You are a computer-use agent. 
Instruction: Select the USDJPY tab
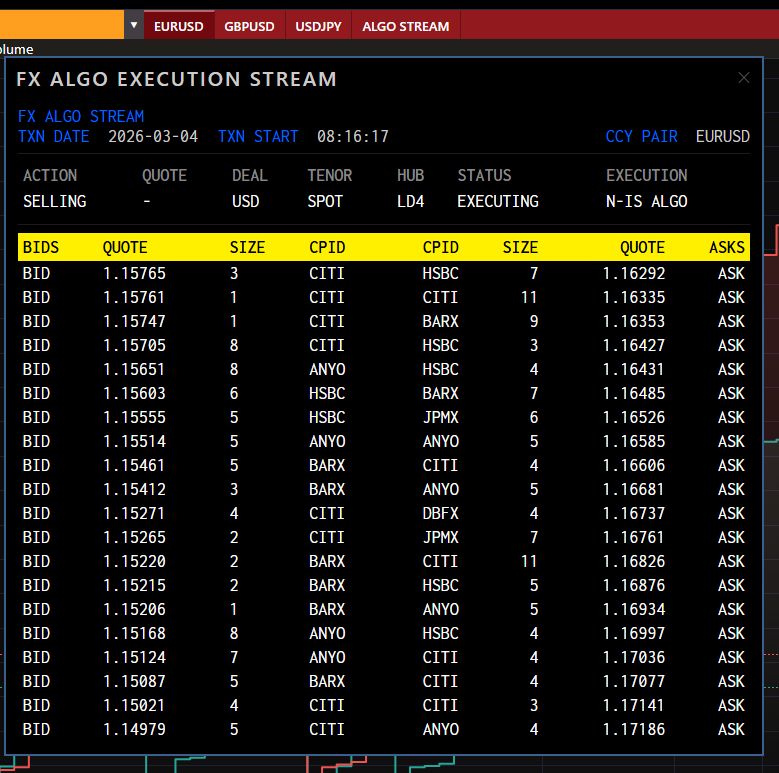coord(318,26)
